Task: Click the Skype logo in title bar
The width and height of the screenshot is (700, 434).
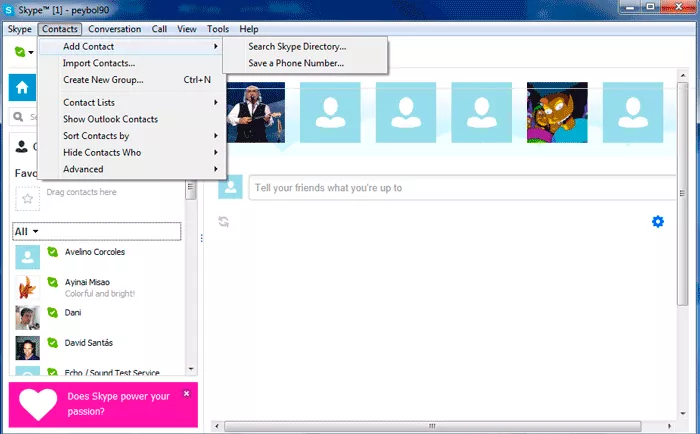Action: point(8,9)
